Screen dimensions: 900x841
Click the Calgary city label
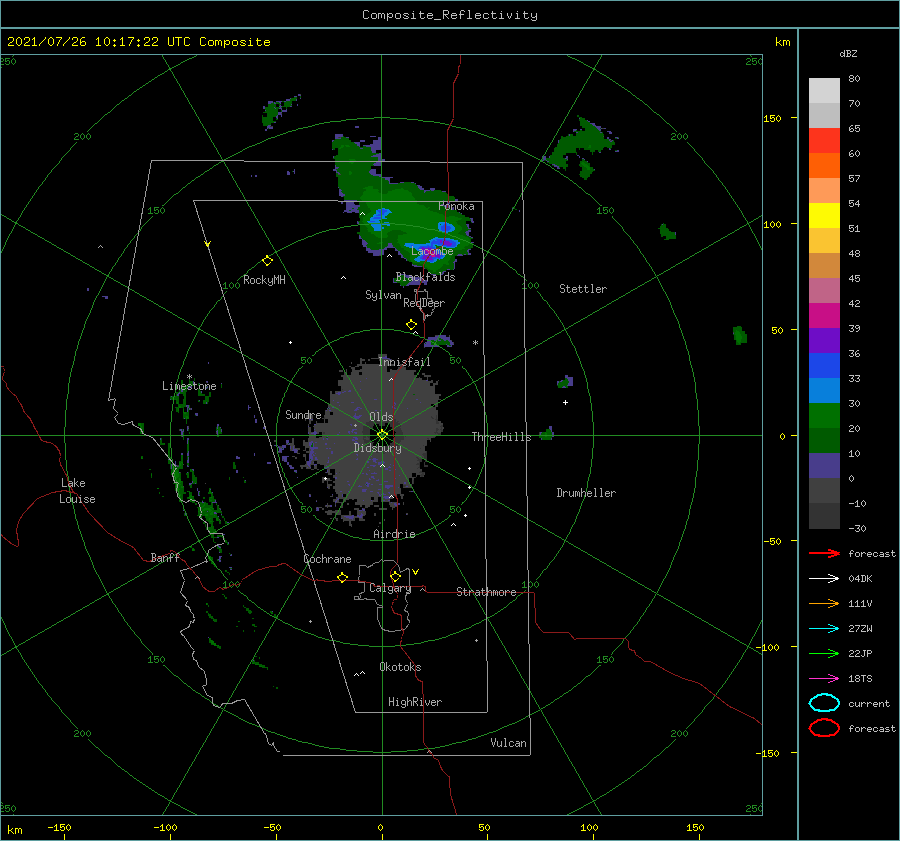[390, 588]
